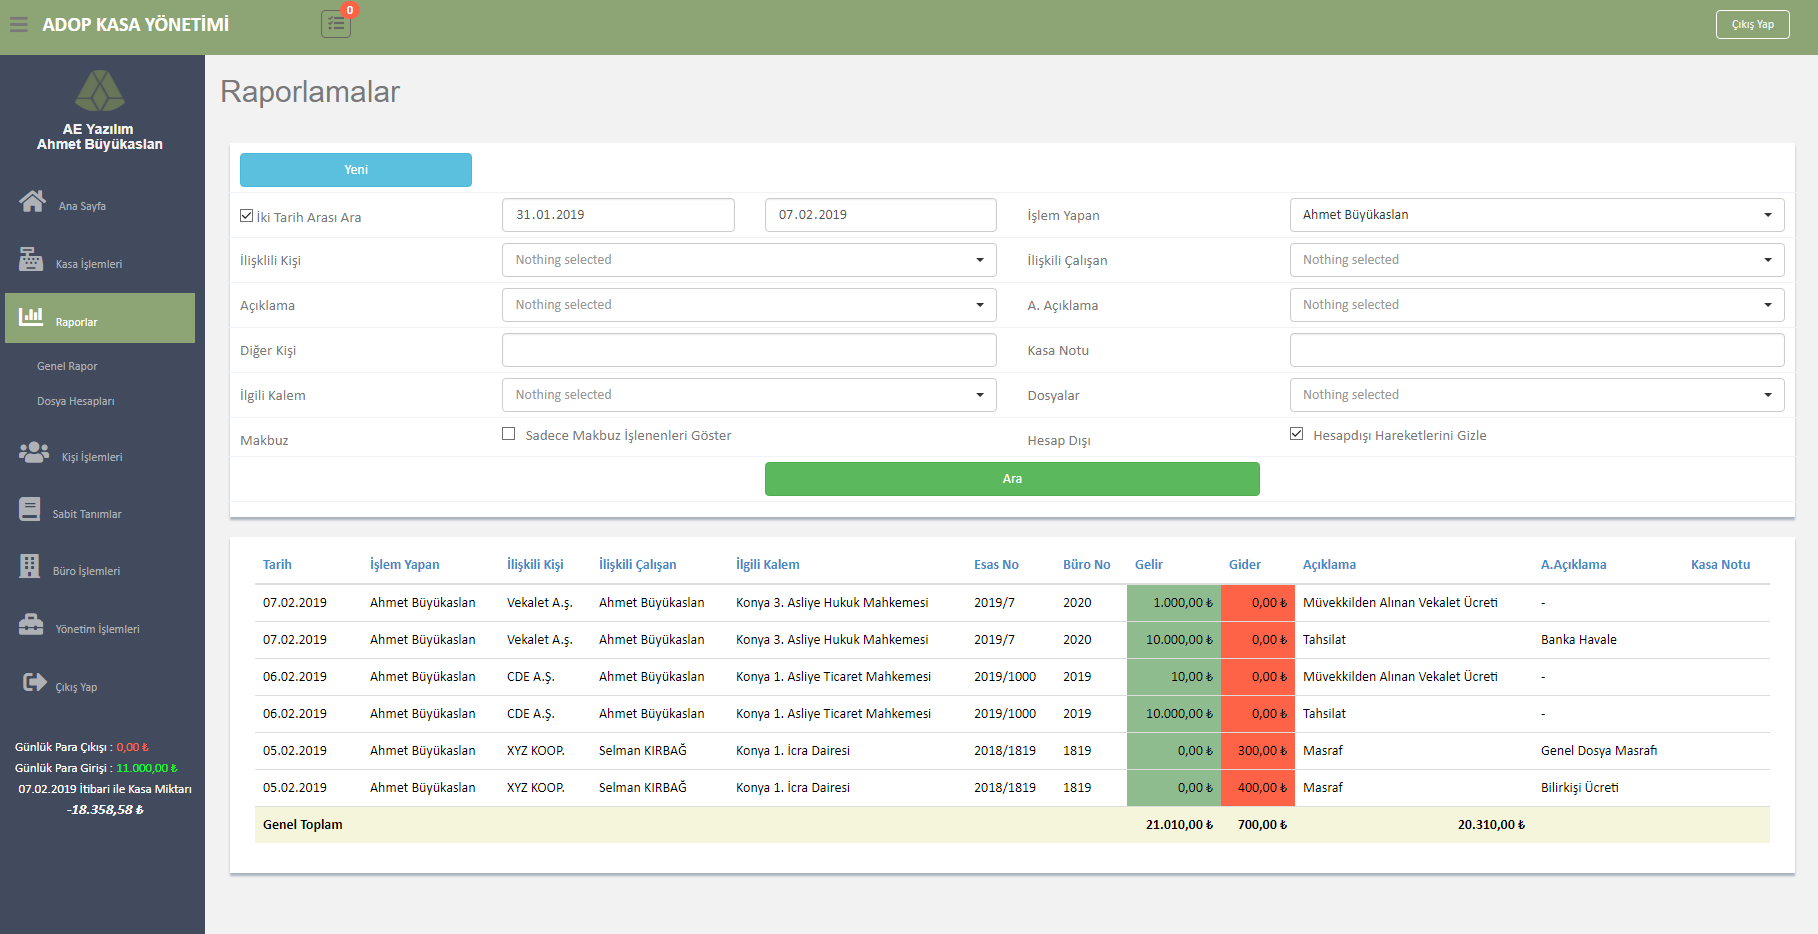Viewport: 1818px width, 934px height.
Task: Click the top-right Çıkış Yap button
Action: pos(1753,24)
